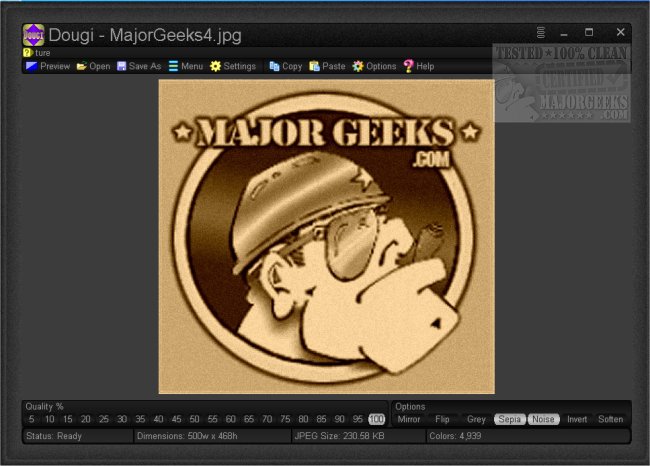Click the Options heading above Mirror
650x466 pixels.
(x=410, y=406)
